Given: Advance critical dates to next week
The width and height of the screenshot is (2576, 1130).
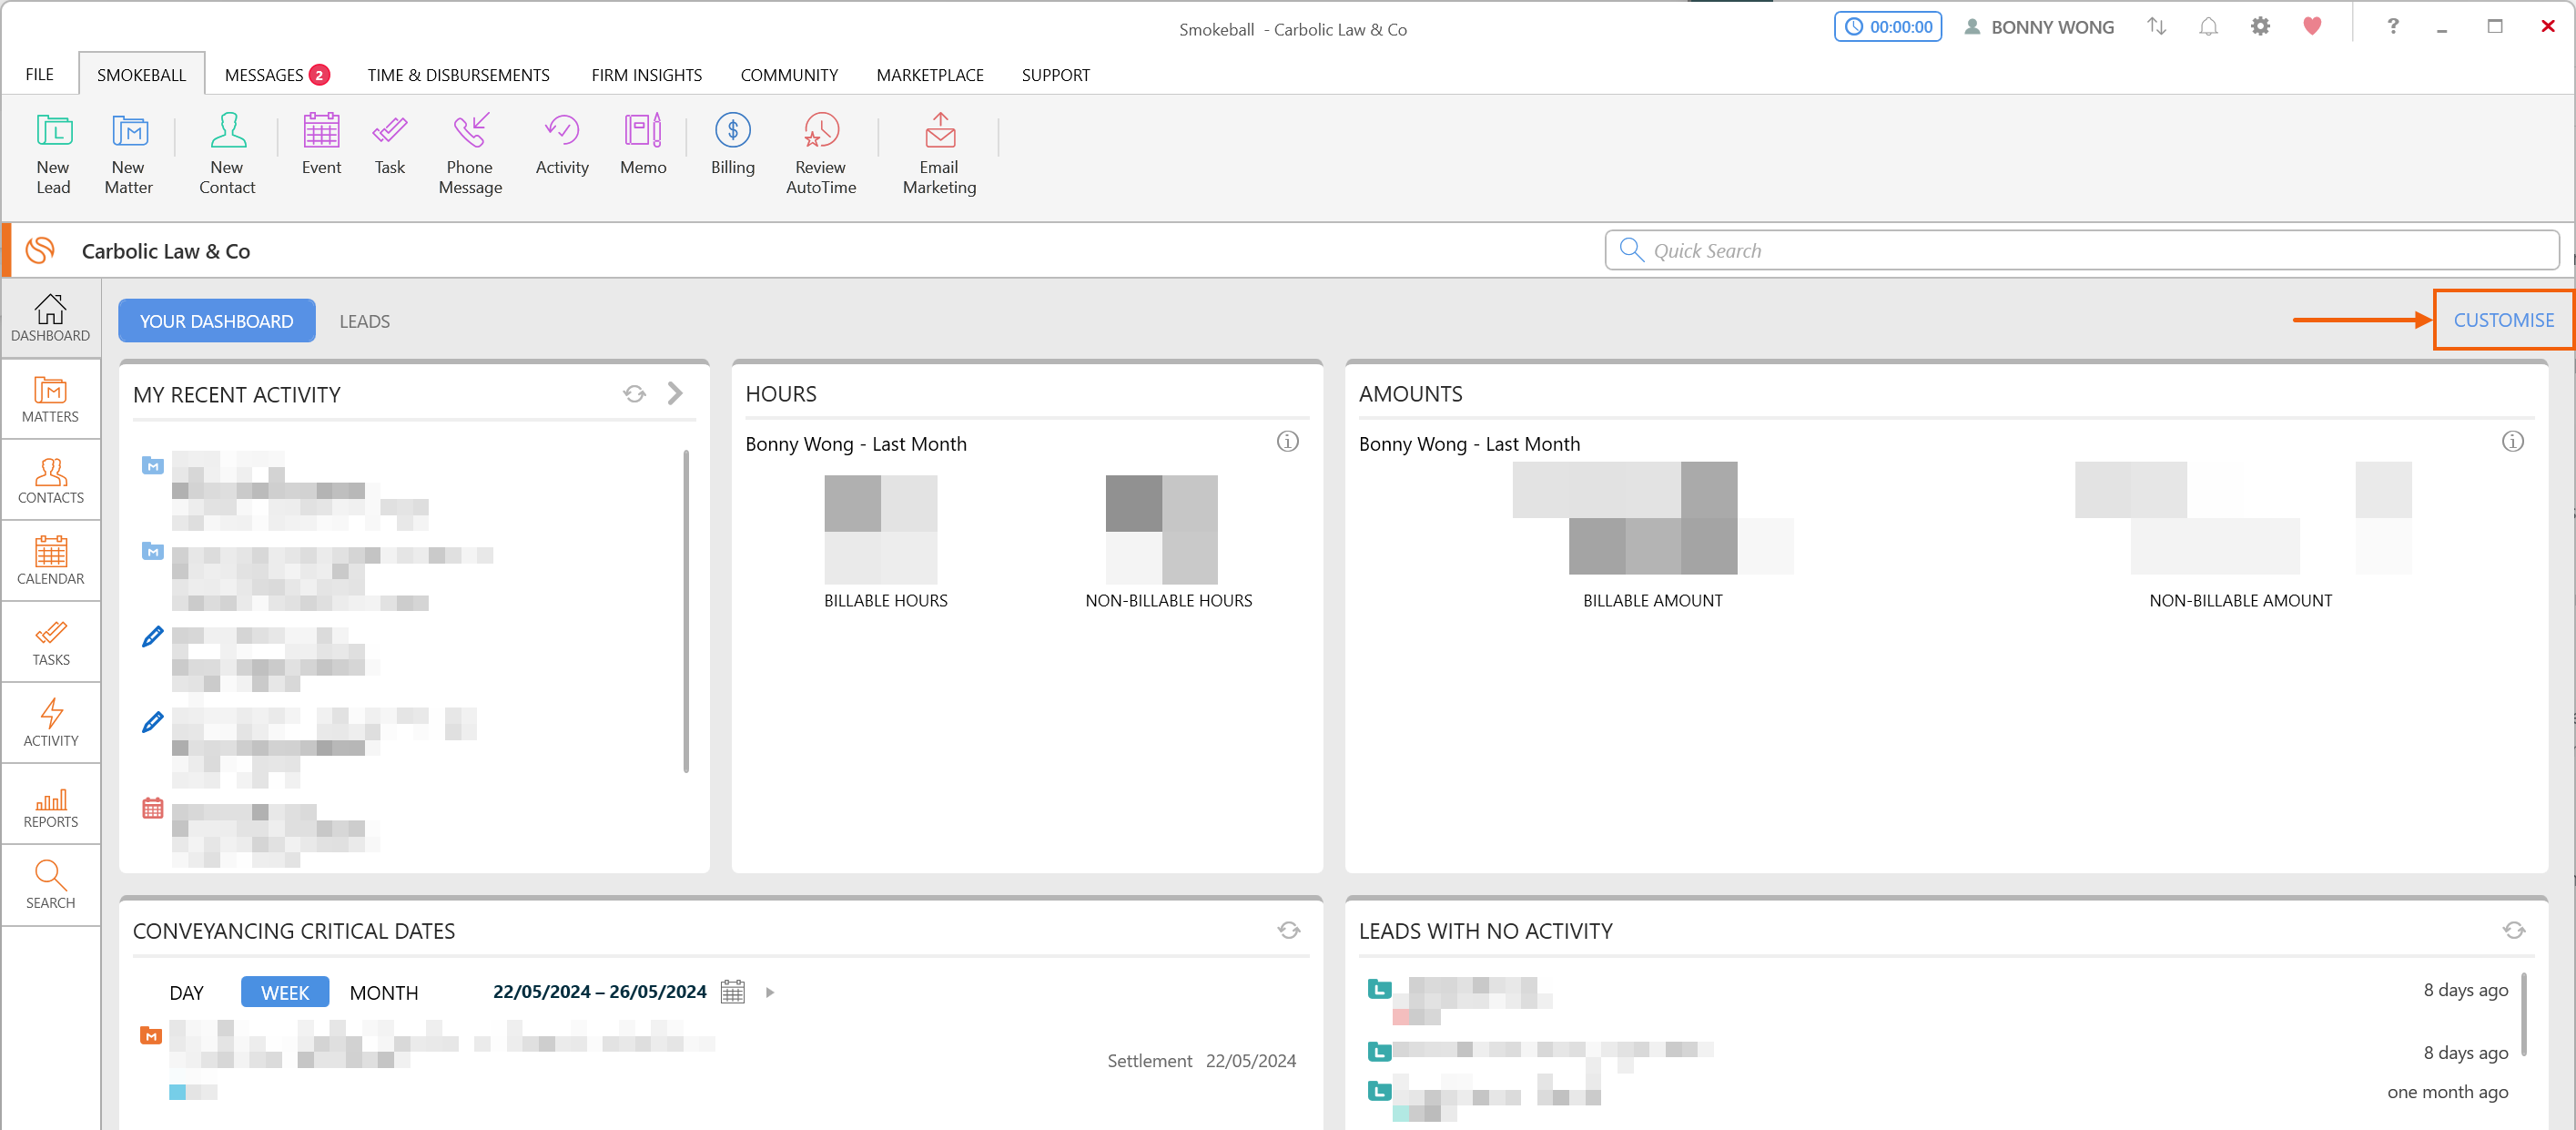Looking at the screenshot, I should [770, 993].
